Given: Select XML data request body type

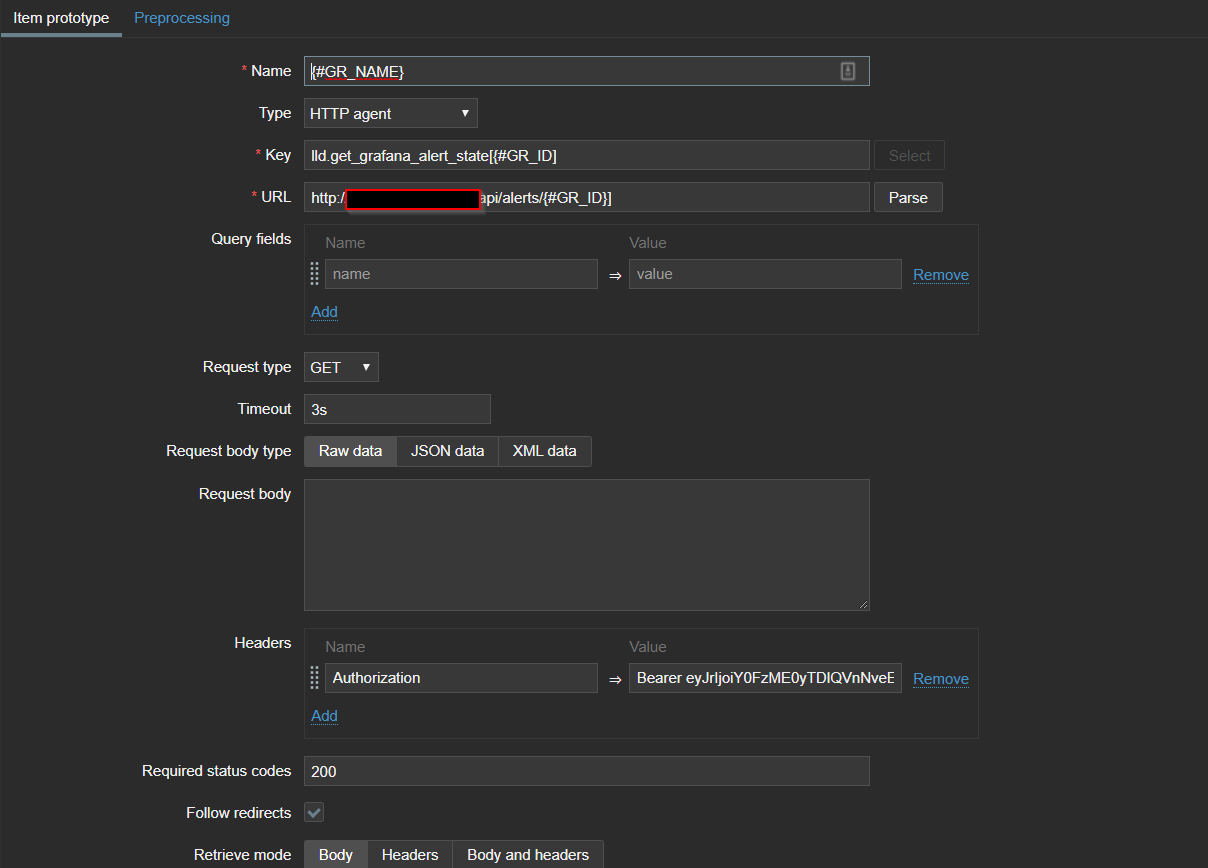Looking at the screenshot, I should coord(544,451).
